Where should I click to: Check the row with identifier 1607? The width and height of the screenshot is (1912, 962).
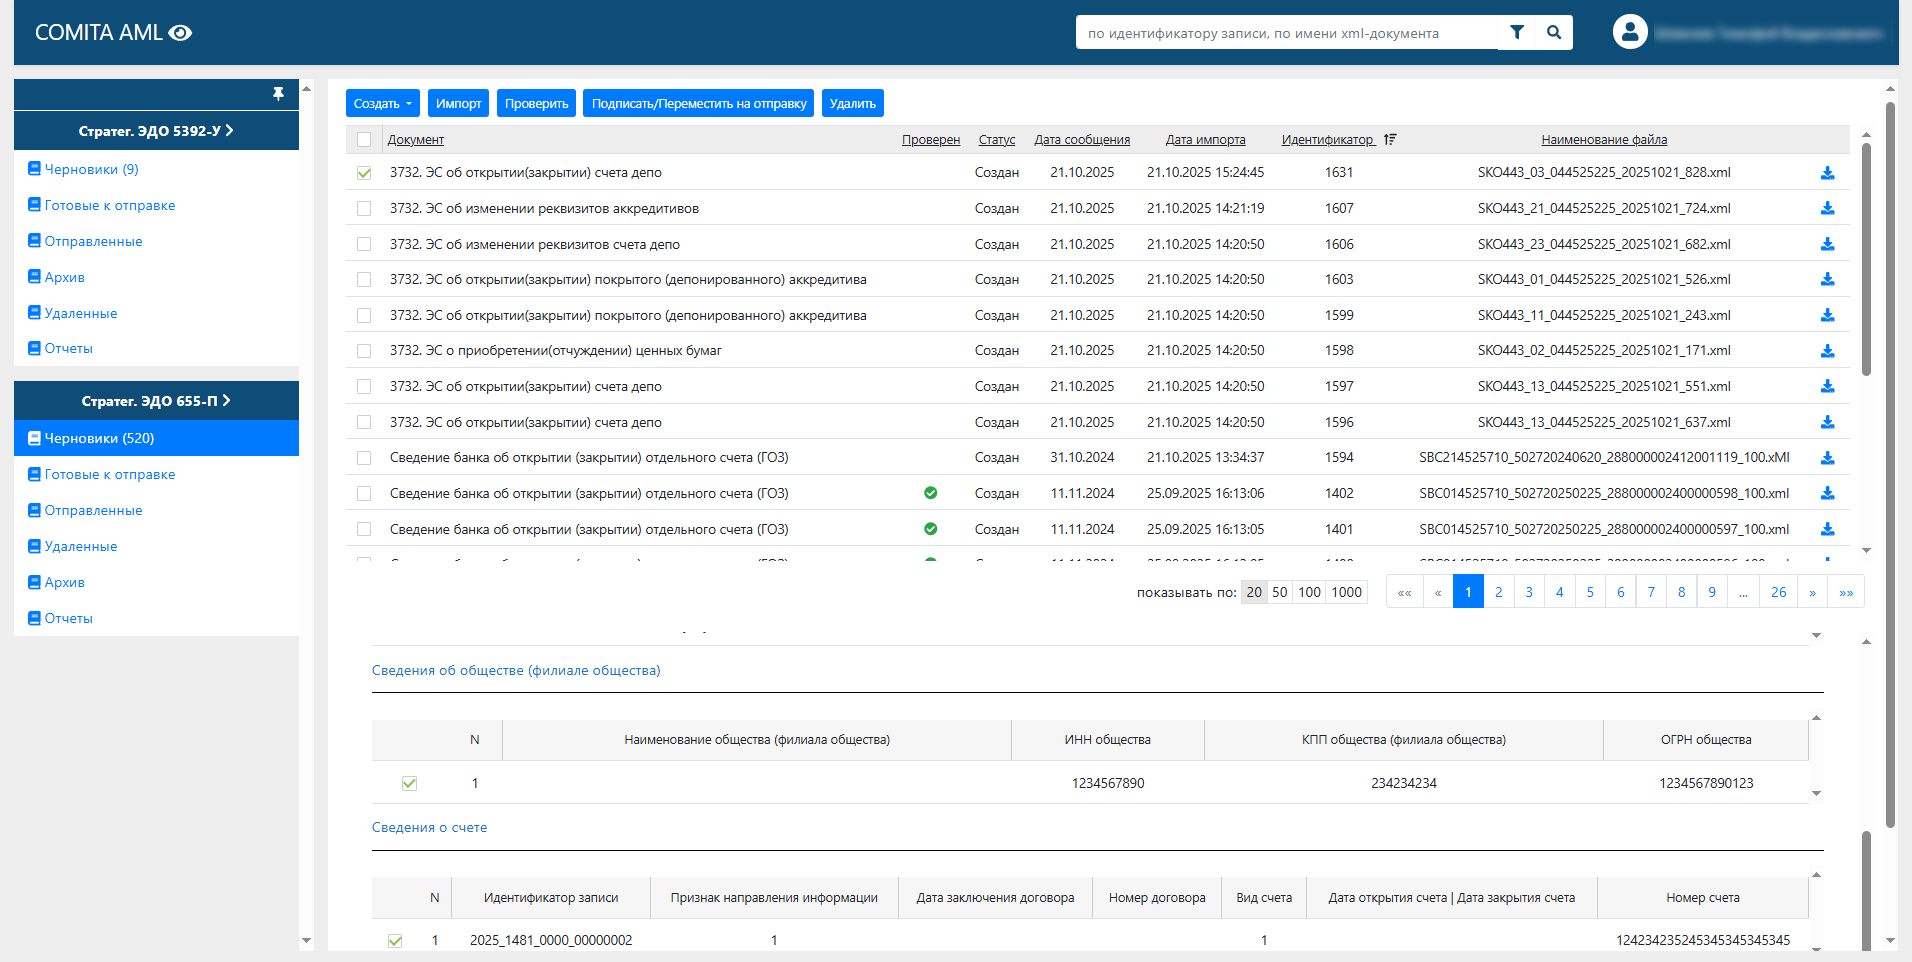pos(364,209)
